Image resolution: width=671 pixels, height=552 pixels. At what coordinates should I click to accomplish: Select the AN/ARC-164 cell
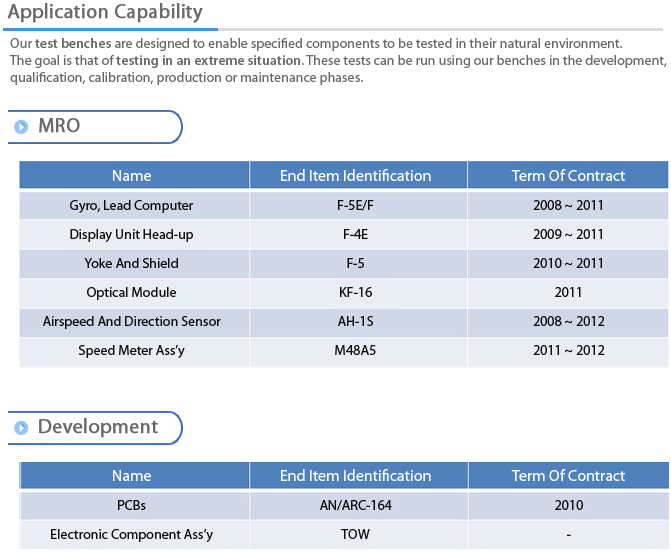click(358, 506)
